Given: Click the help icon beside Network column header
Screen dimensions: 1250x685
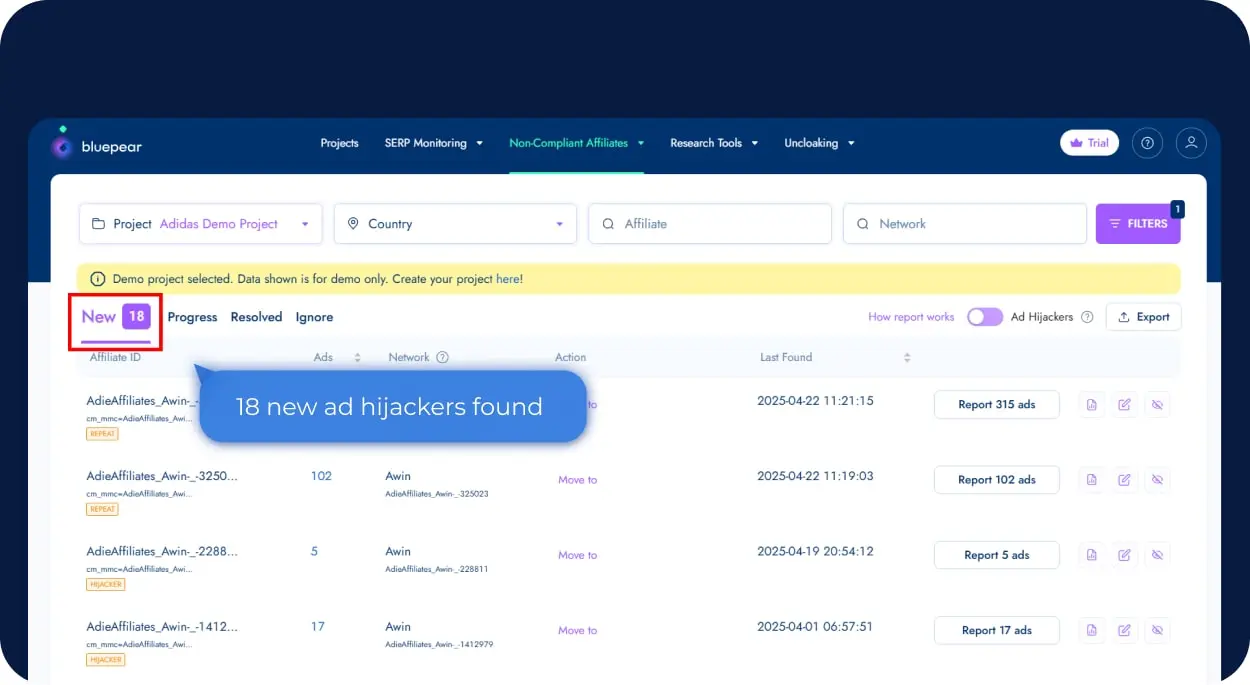Looking at the screenshot, I should (x=443, y=357).
